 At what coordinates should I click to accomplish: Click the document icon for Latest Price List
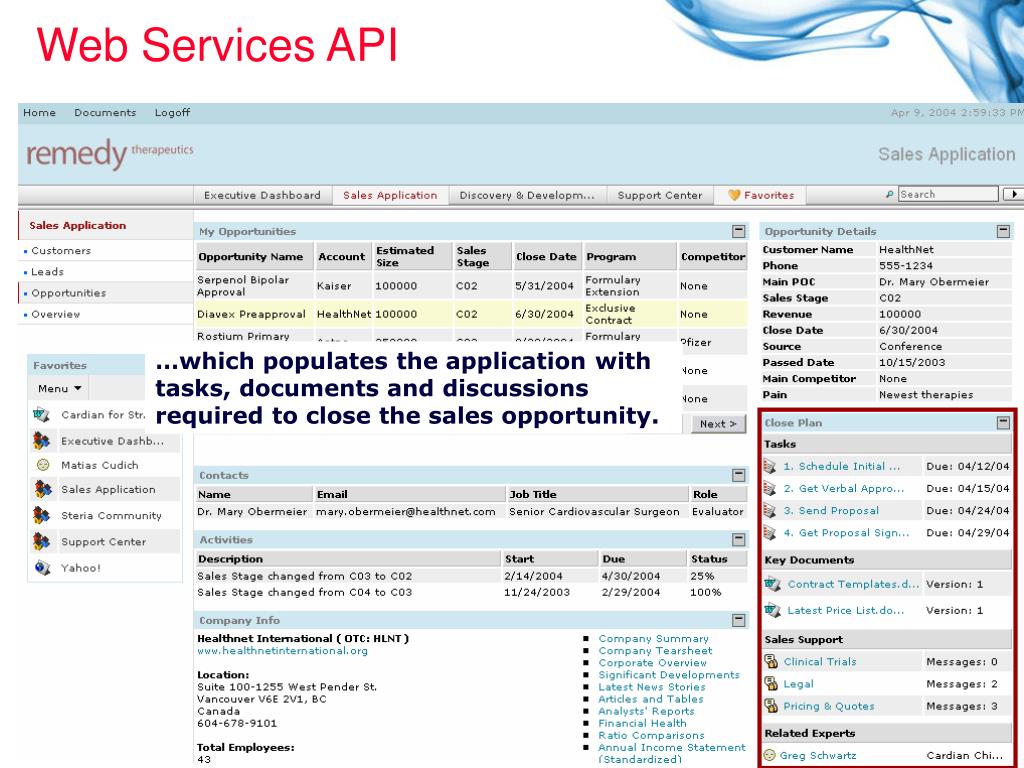(x=773, y=610)
